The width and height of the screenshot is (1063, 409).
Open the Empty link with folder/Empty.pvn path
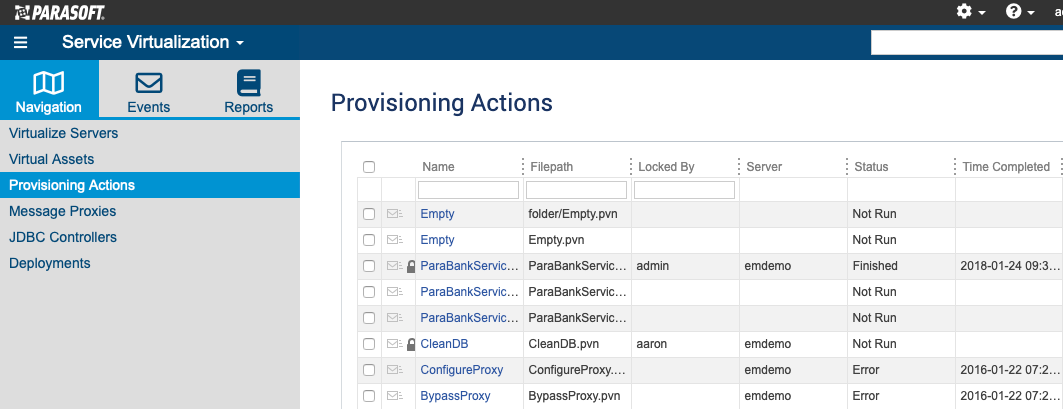437,214
